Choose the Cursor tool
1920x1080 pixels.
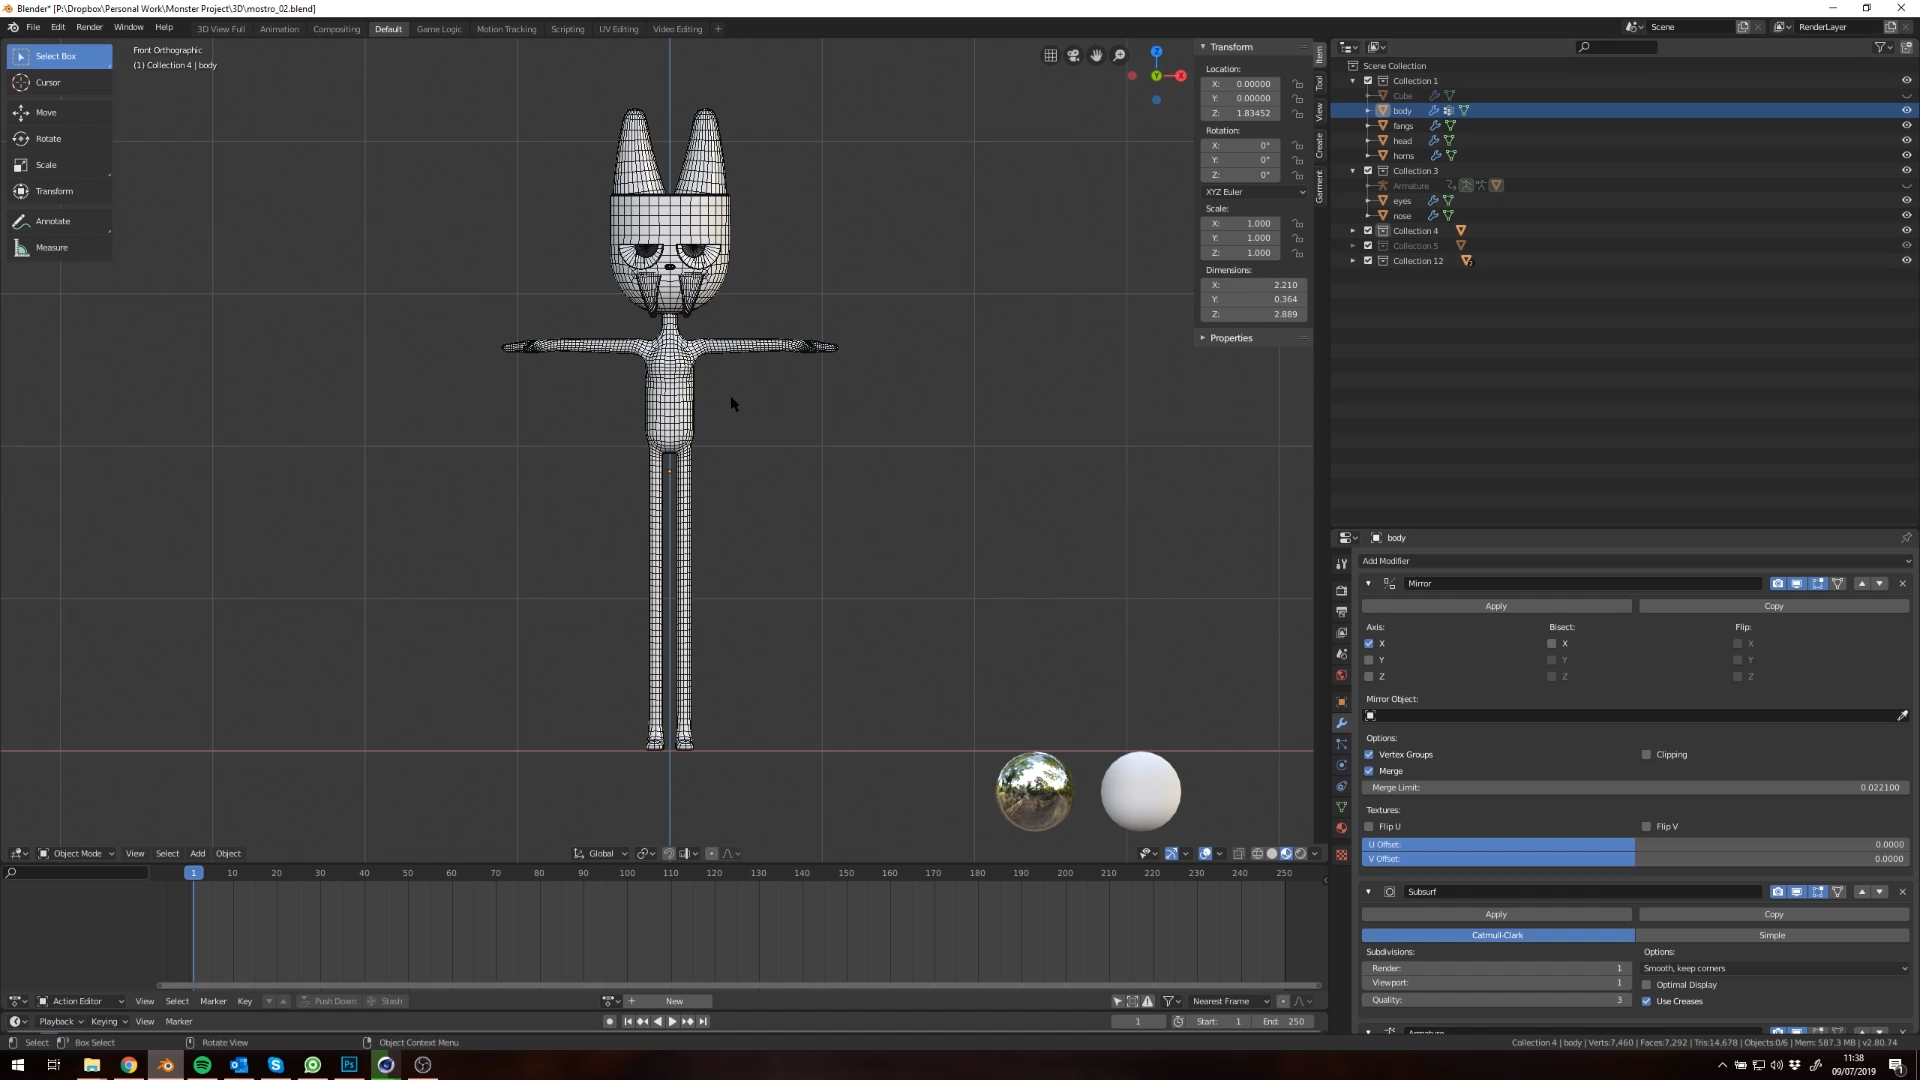(x=48, y=83)
